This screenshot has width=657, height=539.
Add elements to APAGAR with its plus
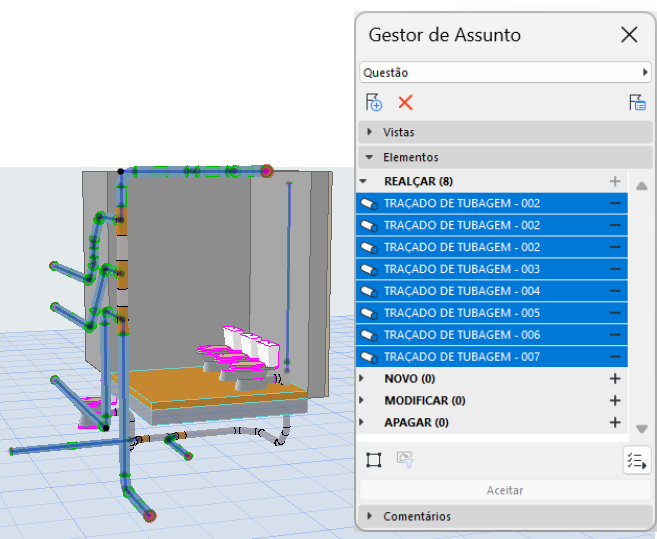[615, 422]
